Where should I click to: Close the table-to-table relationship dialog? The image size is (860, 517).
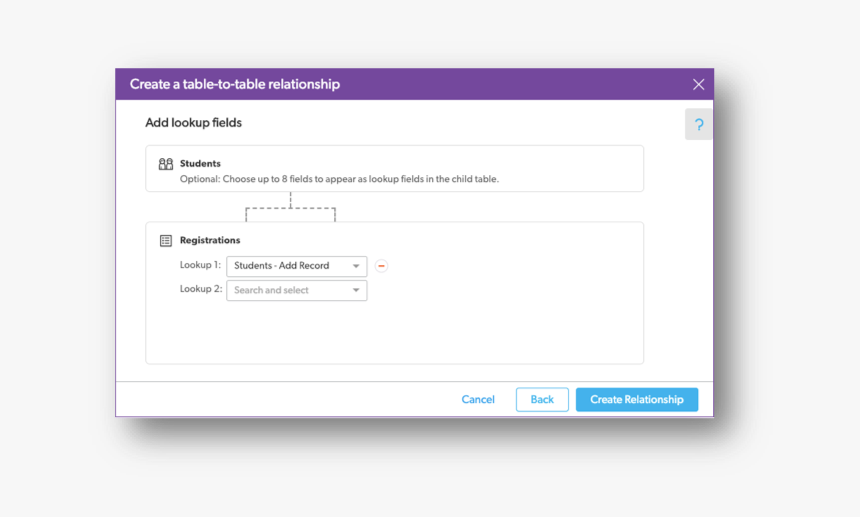point(698,85)
